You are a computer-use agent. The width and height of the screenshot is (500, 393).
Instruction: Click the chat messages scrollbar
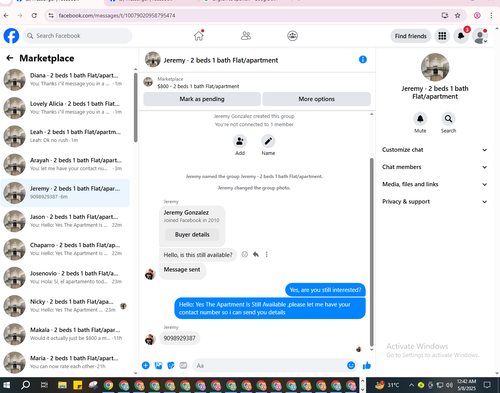pyautogui.click(x=372, y=252)
